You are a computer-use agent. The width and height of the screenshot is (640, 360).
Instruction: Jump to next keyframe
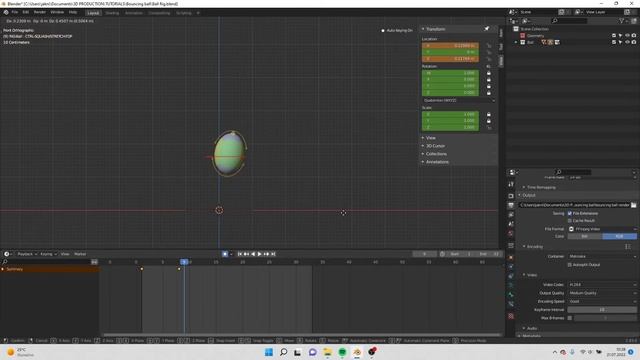(x=267, y=254)
